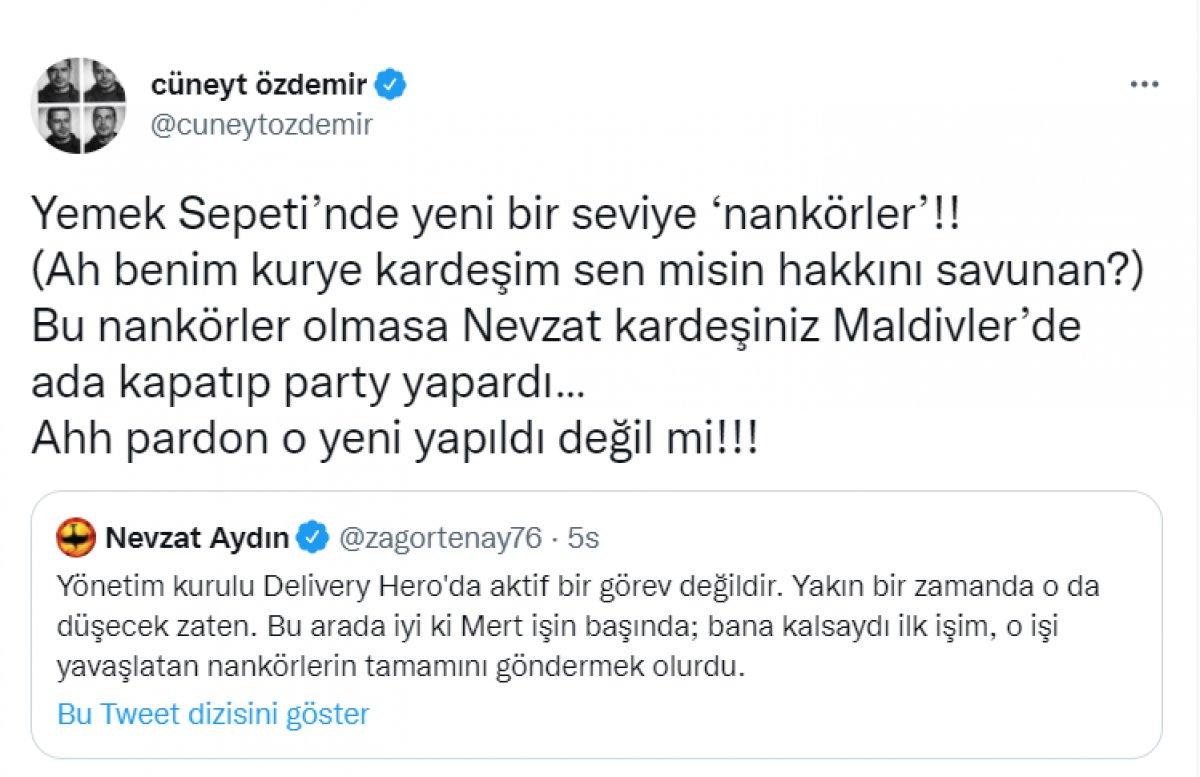Click 'Bu Tweet dizisini göster' thread link

(x=213, y=714)
